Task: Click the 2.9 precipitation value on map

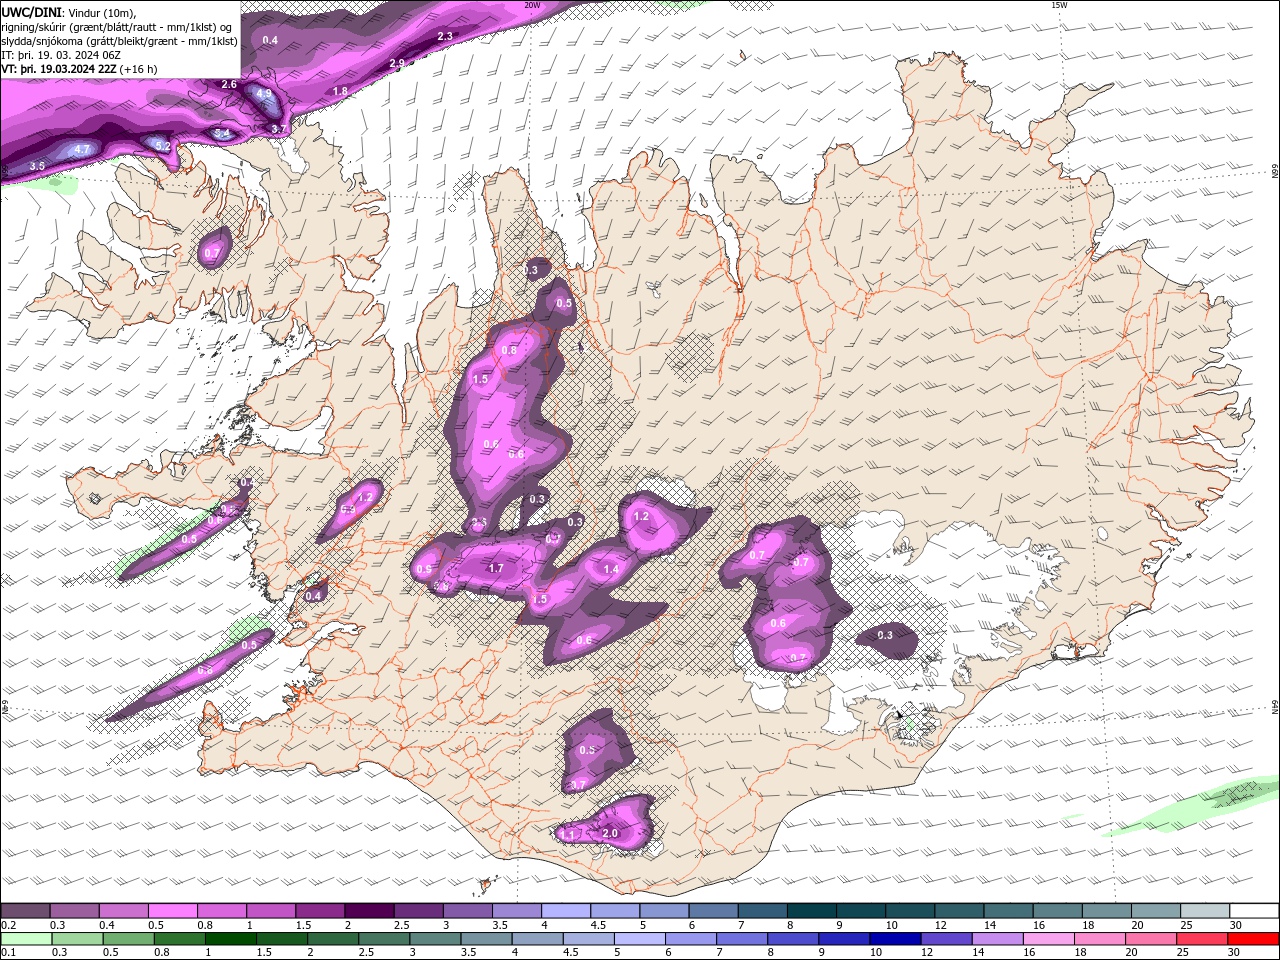Action: point(397,63)
